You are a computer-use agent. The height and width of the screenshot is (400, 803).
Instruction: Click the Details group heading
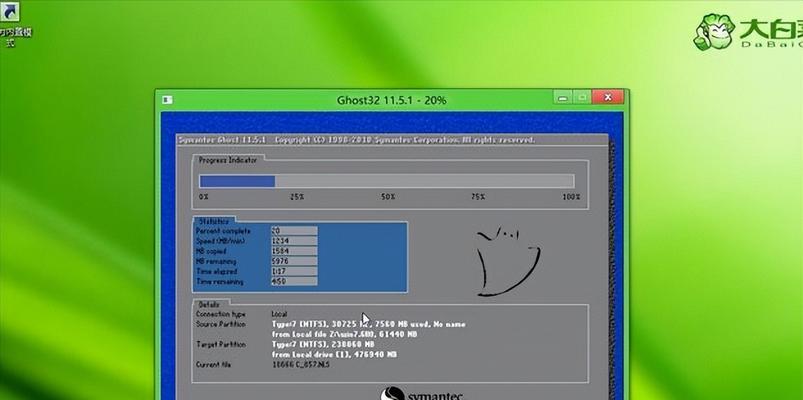click(x=209, y=304)
